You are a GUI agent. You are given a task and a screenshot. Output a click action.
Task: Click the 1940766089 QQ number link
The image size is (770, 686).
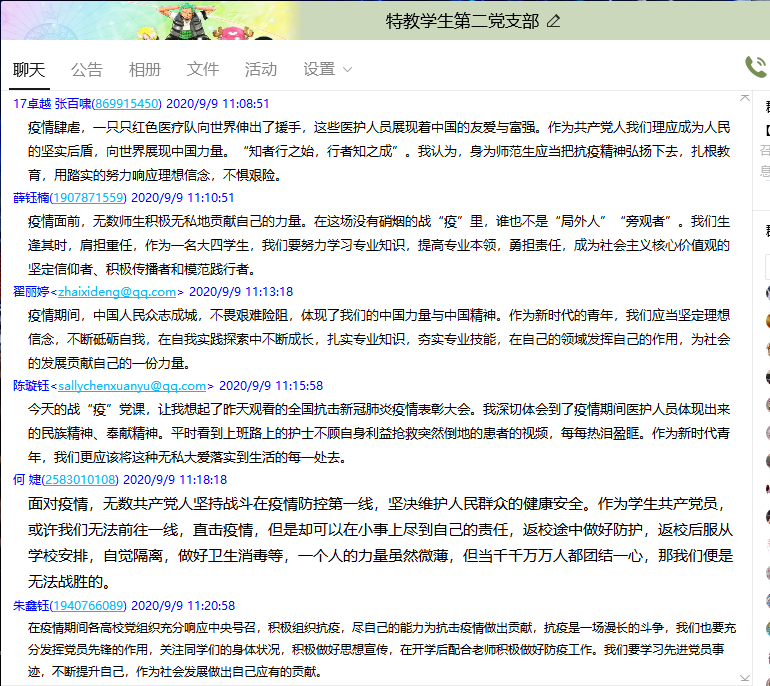(x=92, y=605)
